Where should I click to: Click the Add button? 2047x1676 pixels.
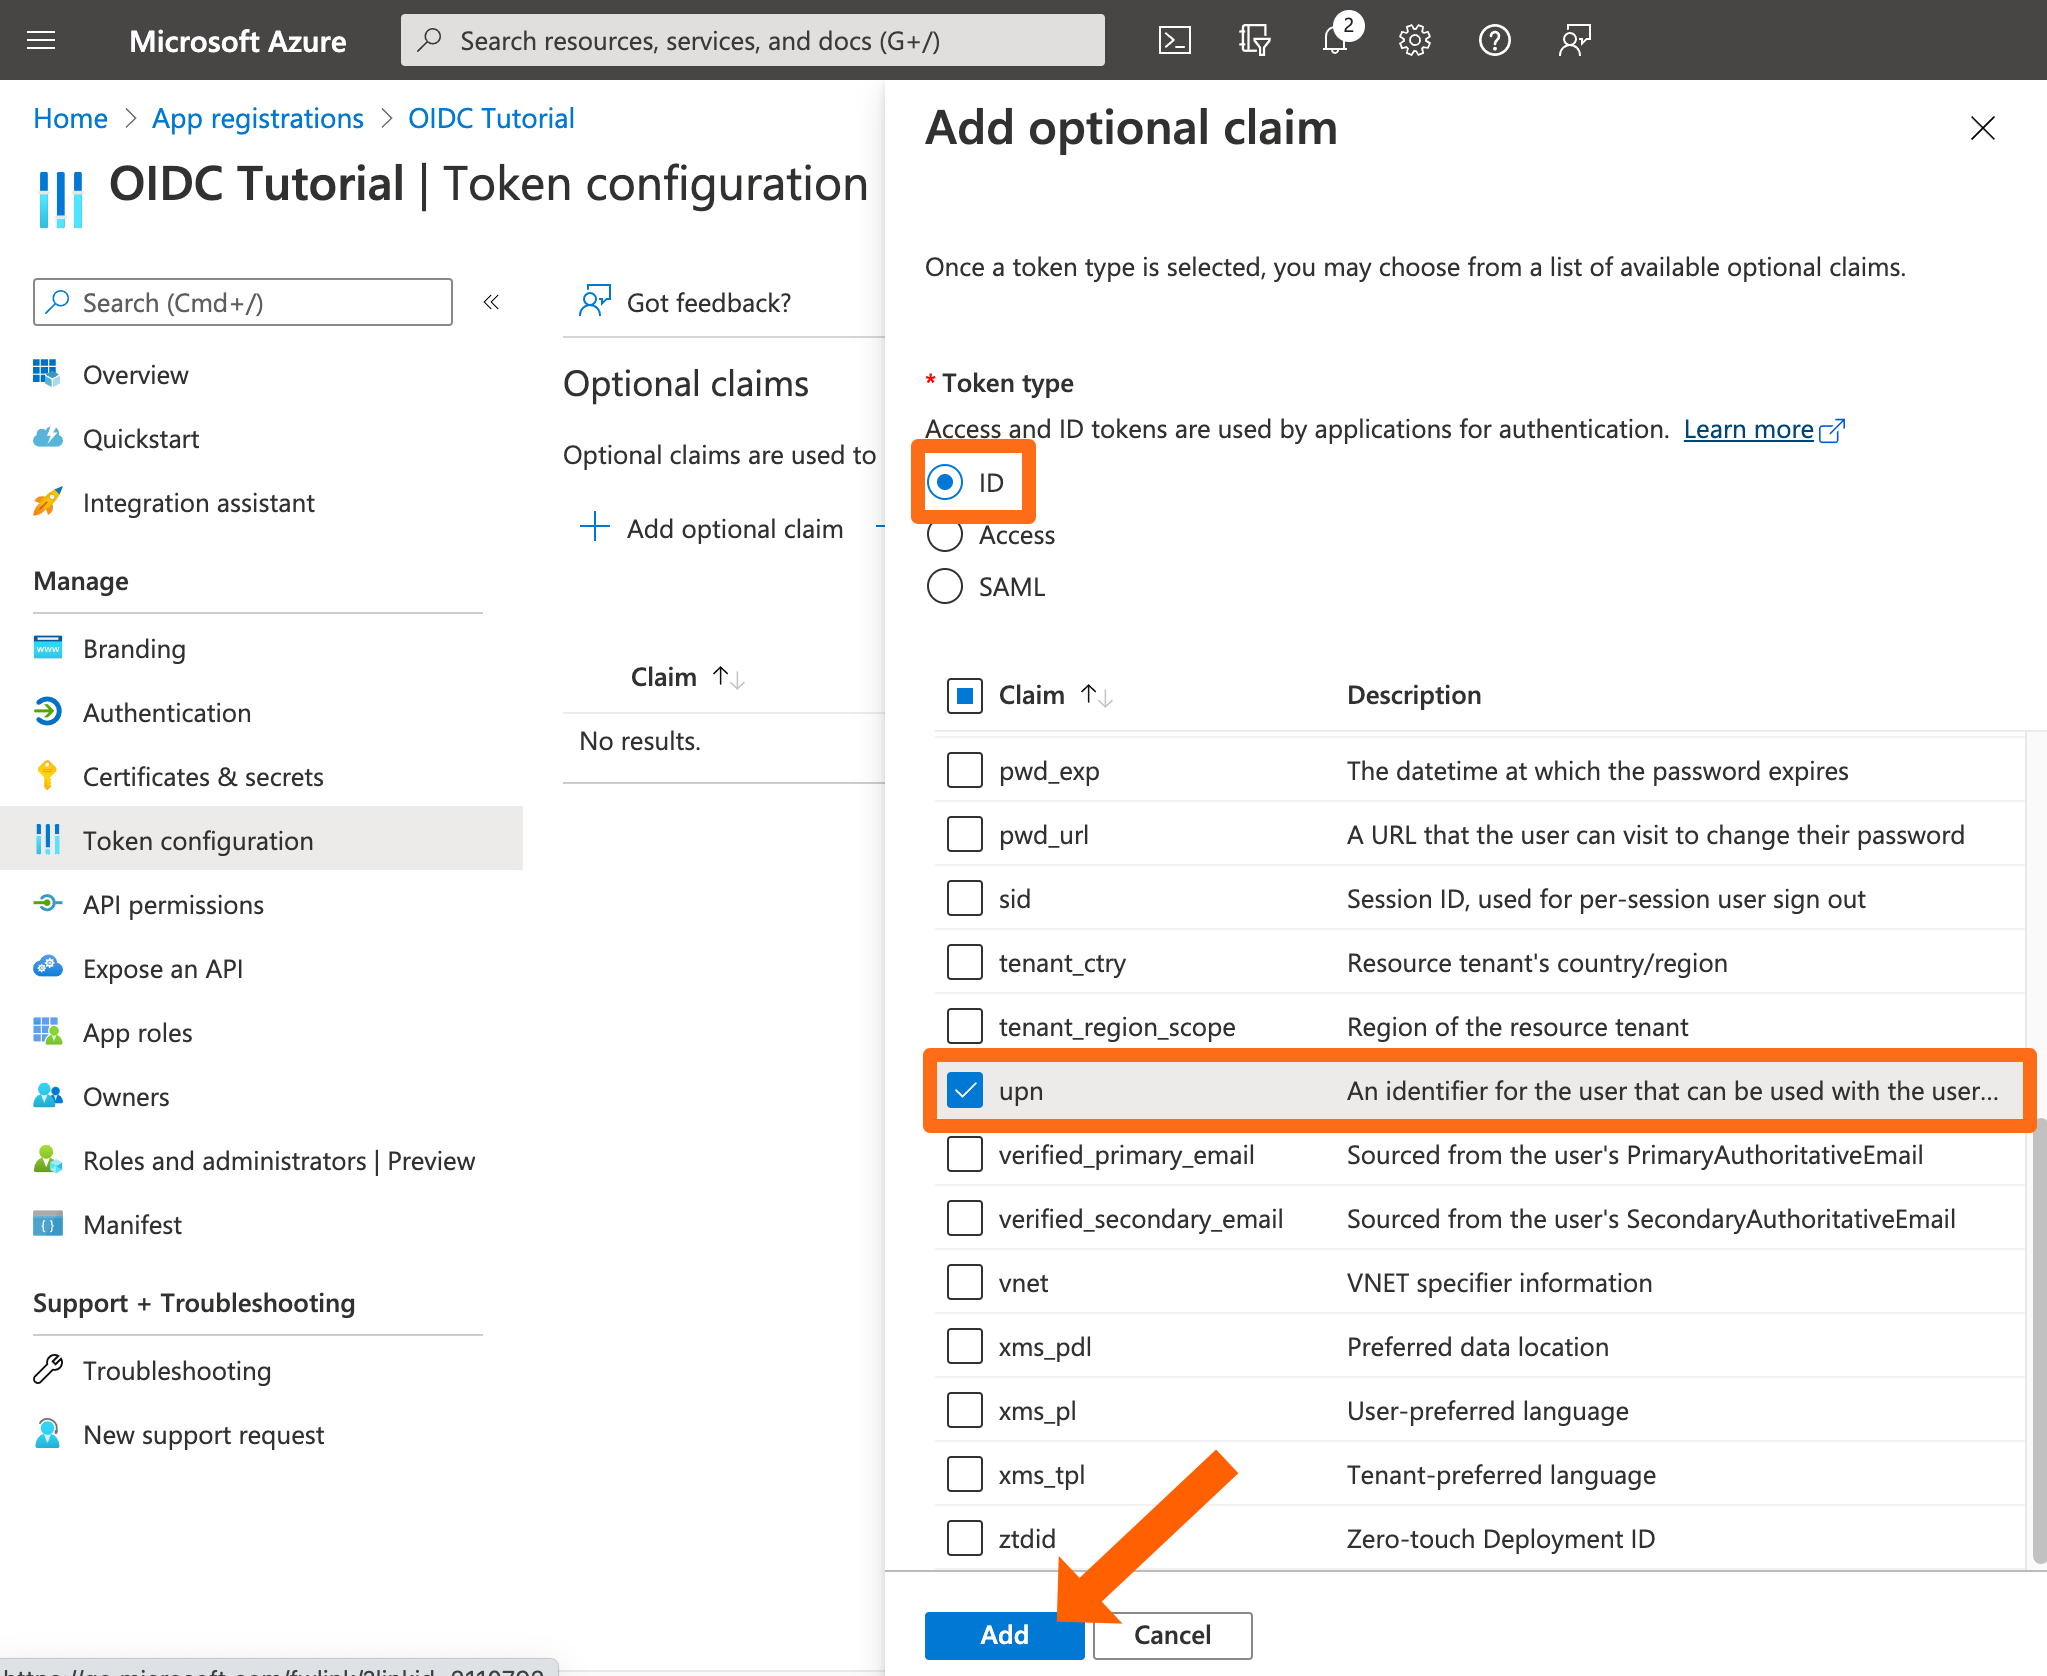point(1004,1635)
